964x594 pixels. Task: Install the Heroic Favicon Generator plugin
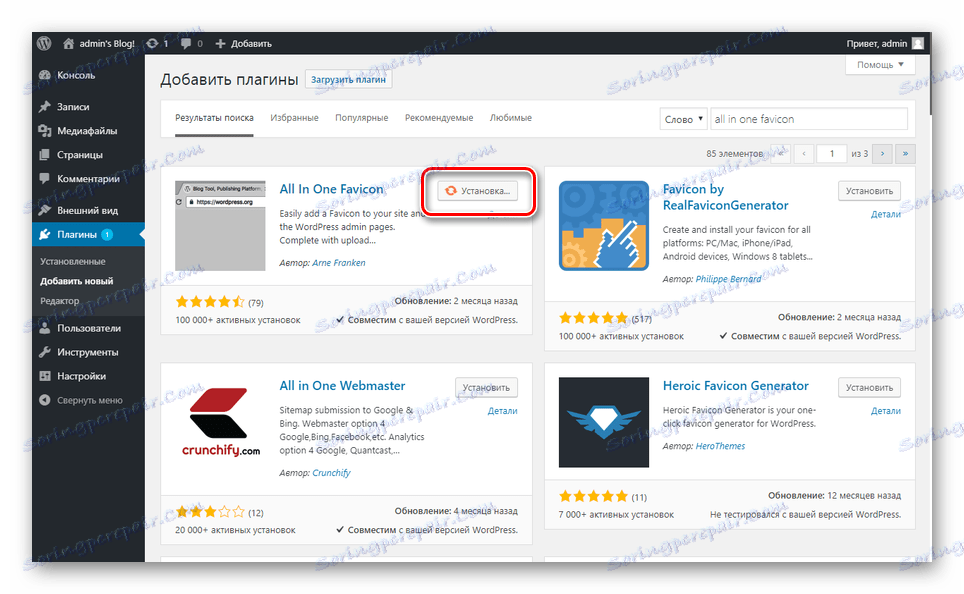[x=869, y=387]
